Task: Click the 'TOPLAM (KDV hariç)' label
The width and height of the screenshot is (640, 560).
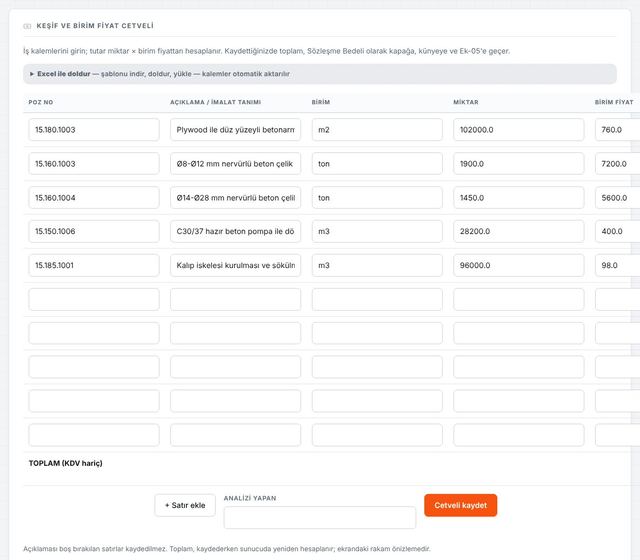Action: tap(65, 463)
